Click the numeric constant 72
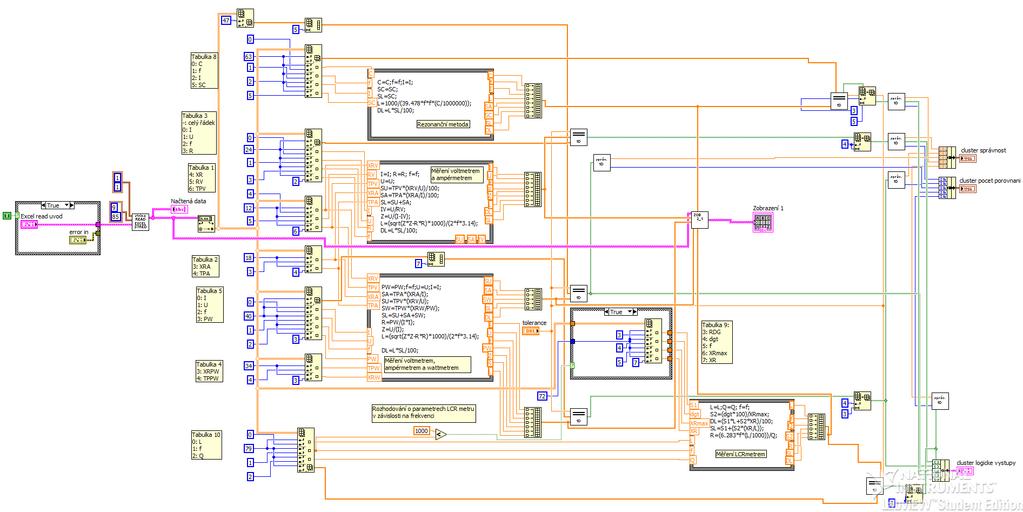1023x512 pixels. [542, 396]
